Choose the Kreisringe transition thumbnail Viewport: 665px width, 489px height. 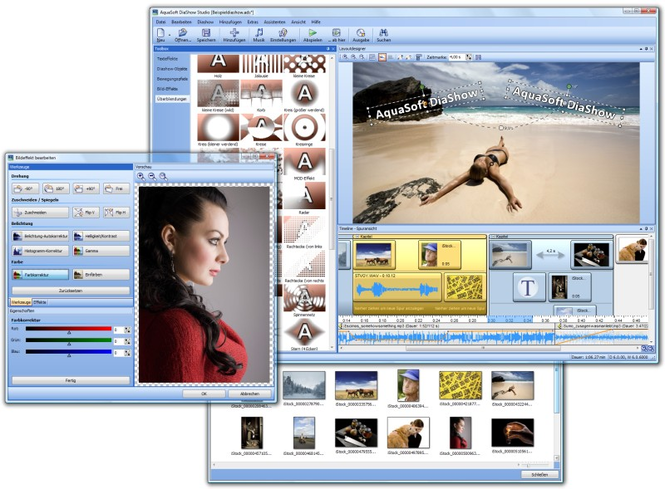(305, 127)
